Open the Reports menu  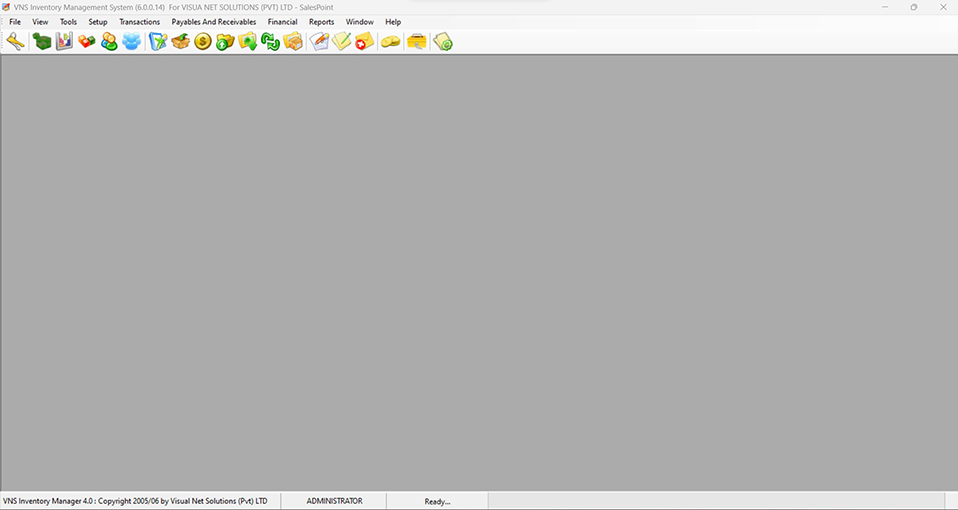click(321, 22)
